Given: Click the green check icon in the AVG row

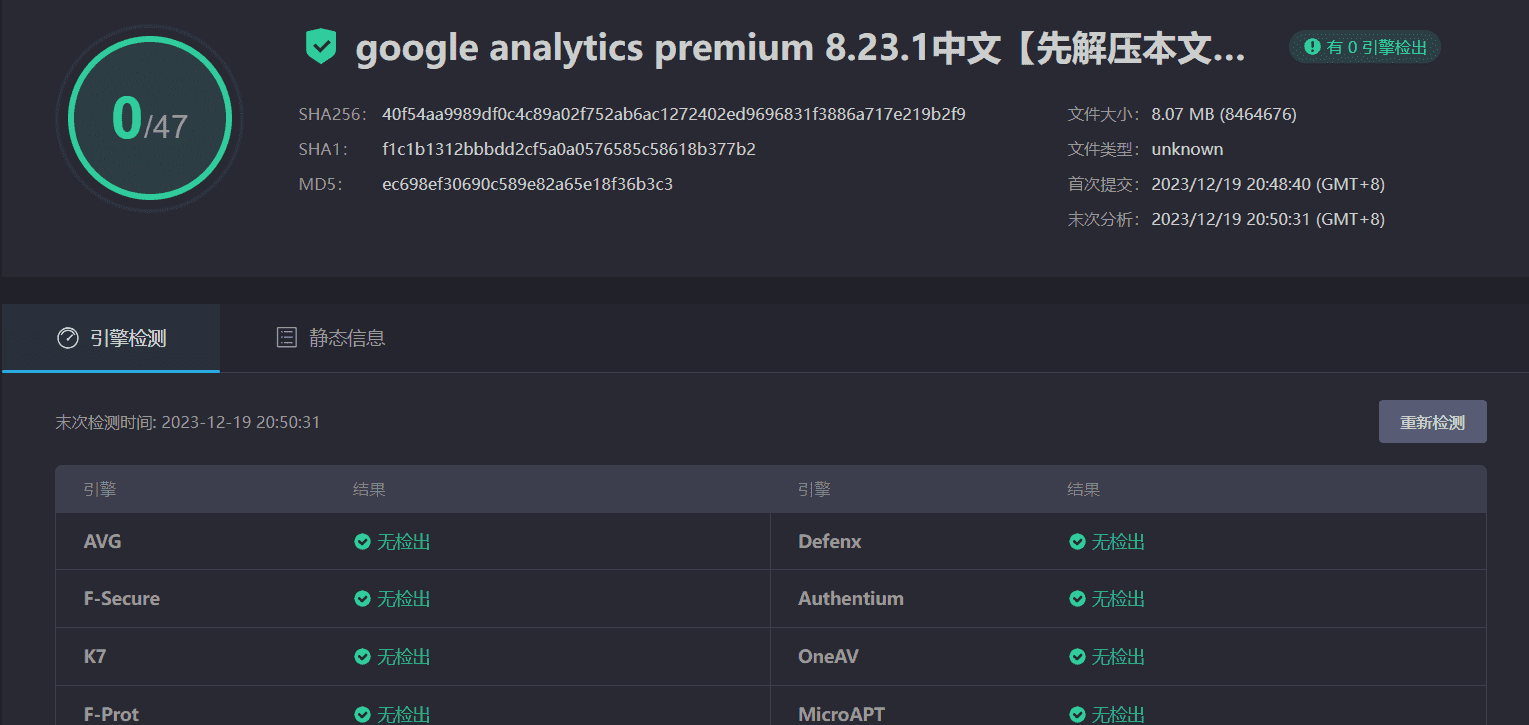Looking at the screenshot, I should click(x=362, y=542).
